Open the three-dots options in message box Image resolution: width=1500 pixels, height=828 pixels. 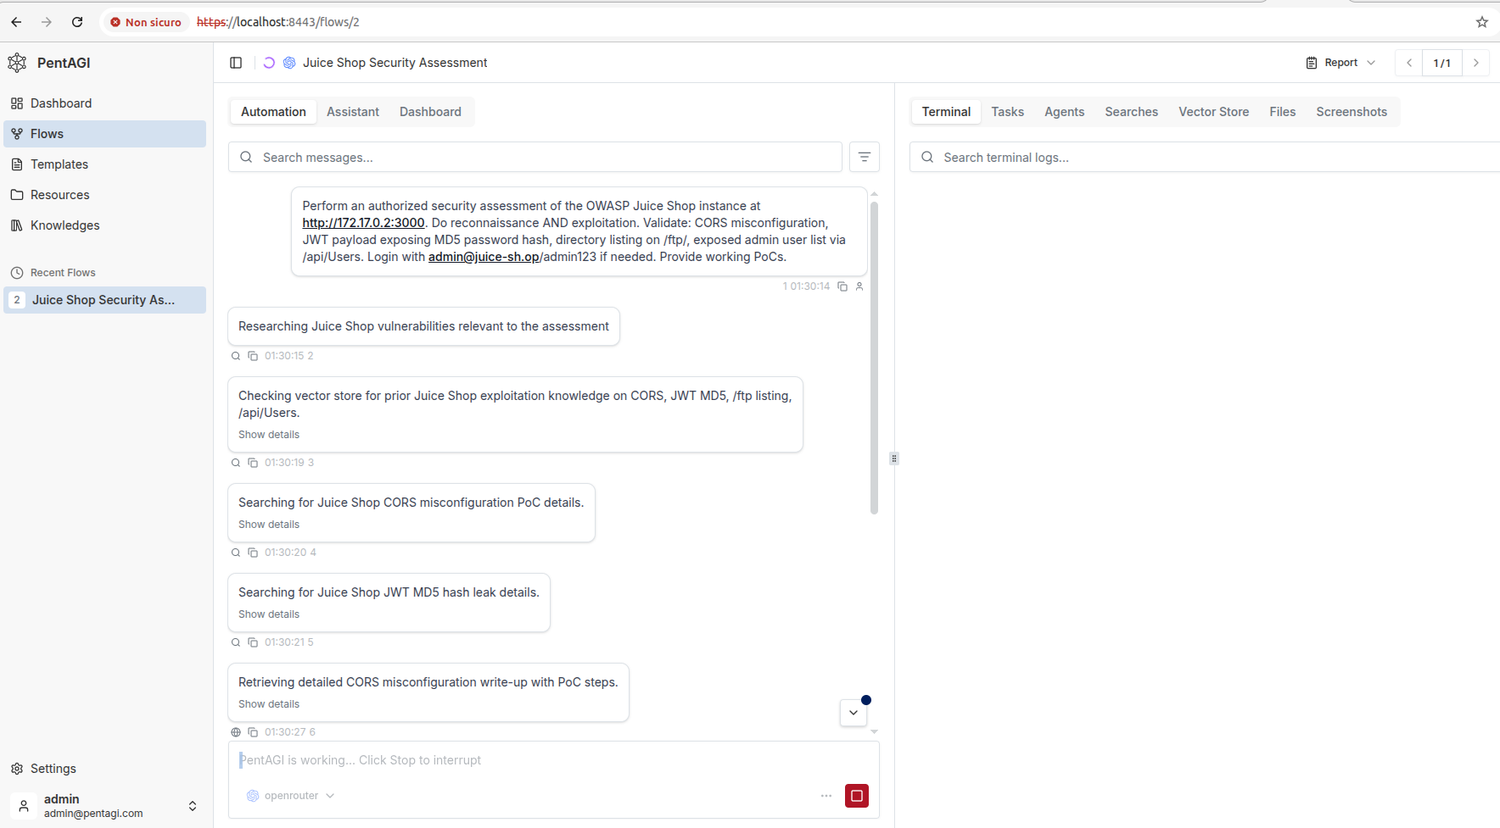826,796
